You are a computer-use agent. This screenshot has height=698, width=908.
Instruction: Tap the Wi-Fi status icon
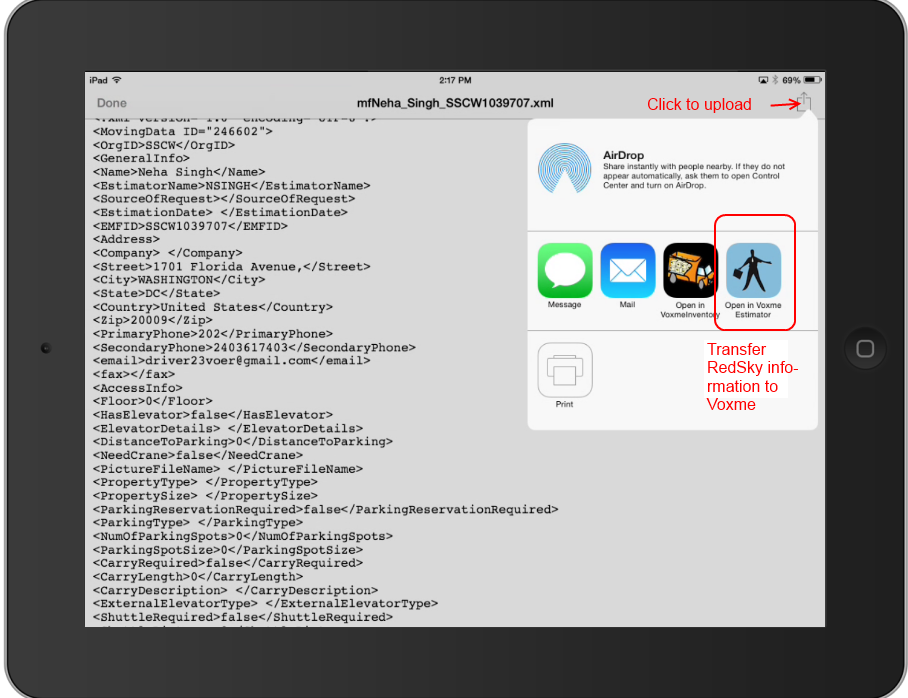pos(117,80)
